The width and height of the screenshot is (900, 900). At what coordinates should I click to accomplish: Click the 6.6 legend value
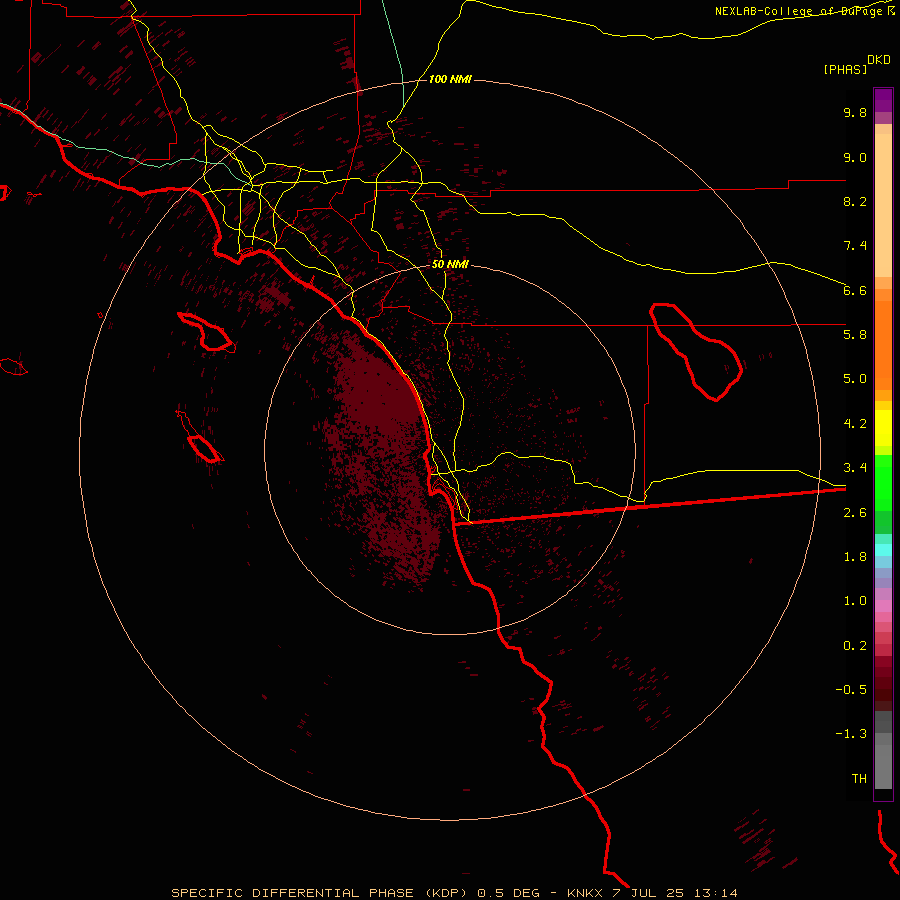point(855,290)
